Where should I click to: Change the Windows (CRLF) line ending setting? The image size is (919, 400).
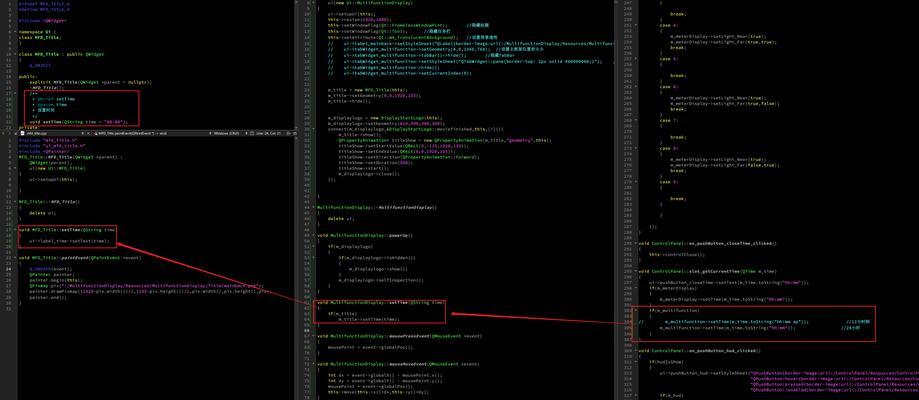click(226, 133)
